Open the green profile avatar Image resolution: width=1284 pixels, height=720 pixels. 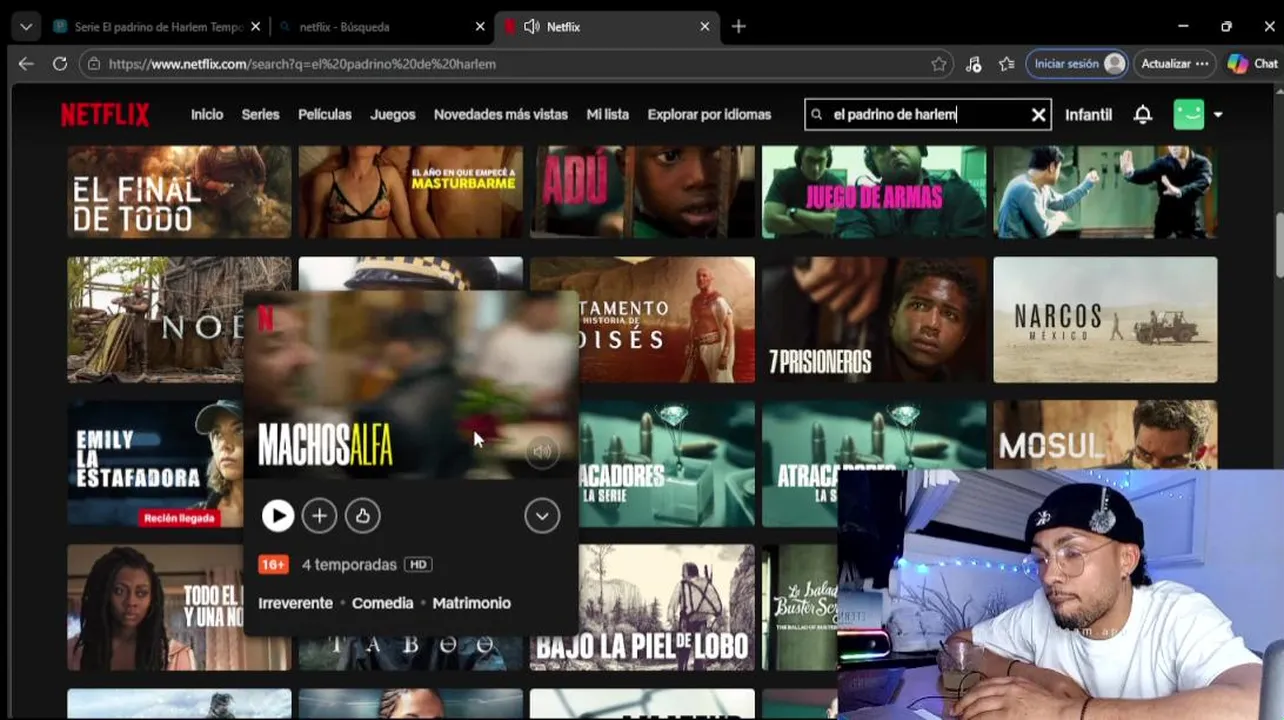click(1189, 114)
